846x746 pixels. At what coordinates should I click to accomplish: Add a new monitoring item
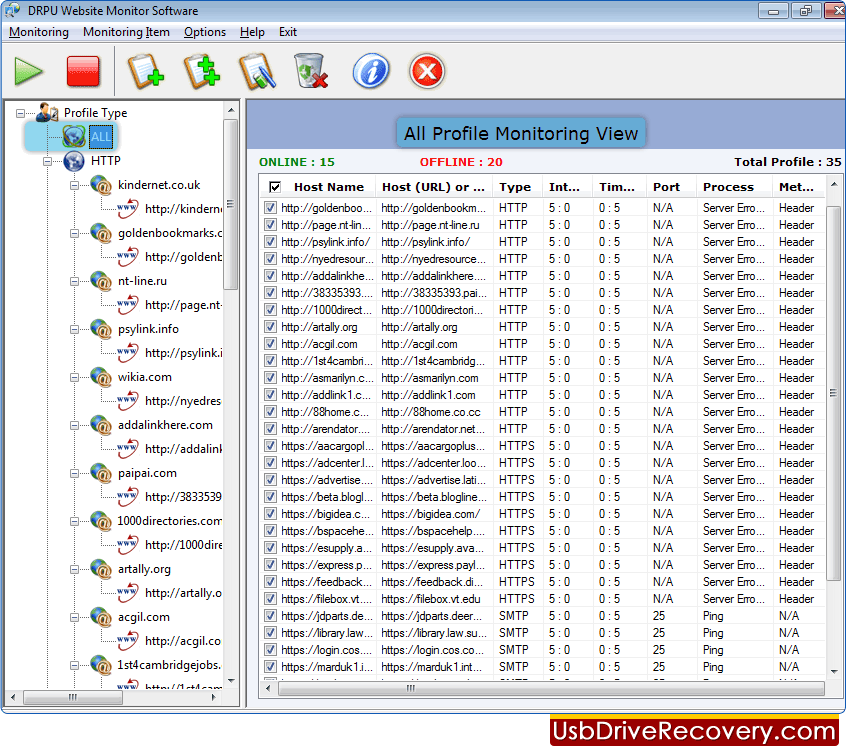146,71
